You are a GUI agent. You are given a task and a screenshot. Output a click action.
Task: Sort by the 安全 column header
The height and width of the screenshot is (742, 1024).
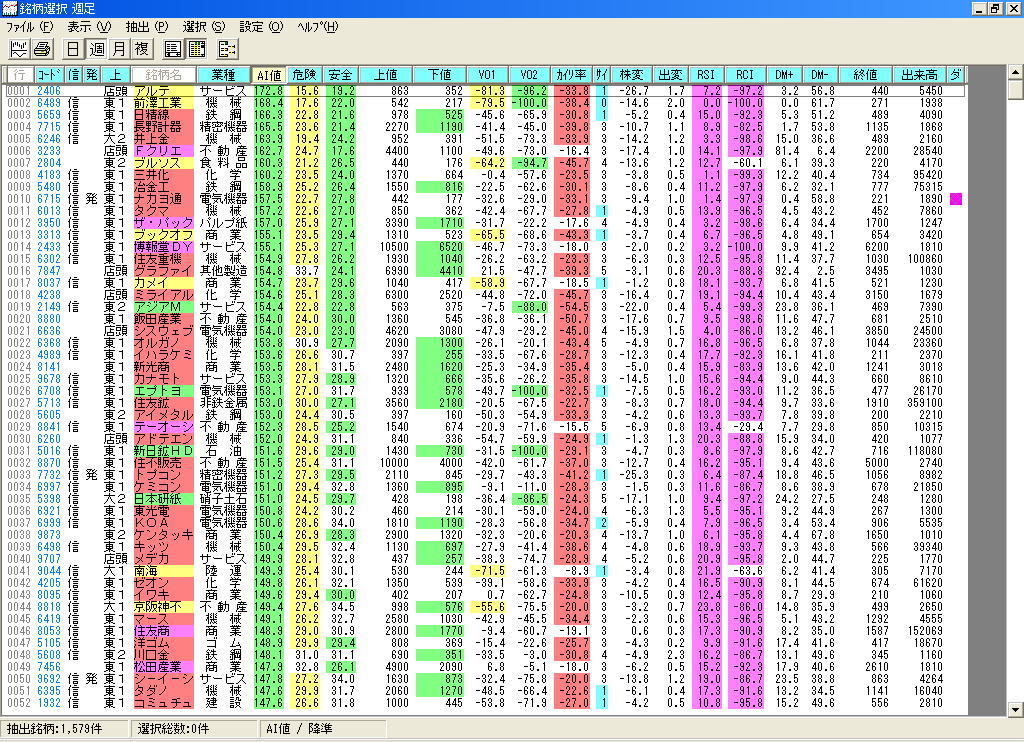pos(340,75)
